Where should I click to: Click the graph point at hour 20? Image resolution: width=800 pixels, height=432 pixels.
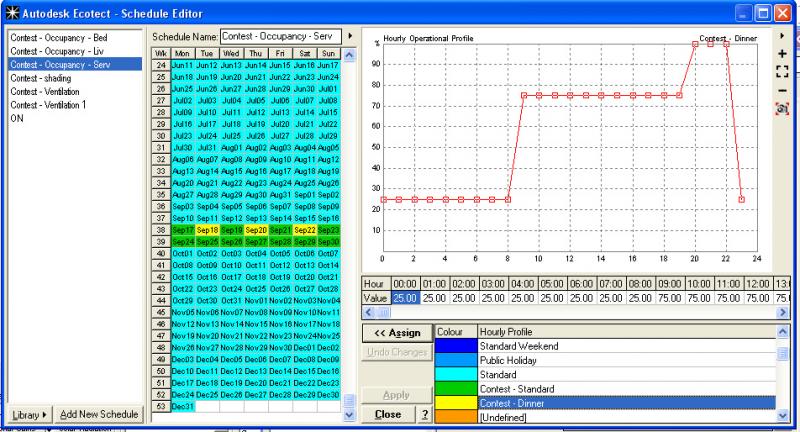coord(695,44)
